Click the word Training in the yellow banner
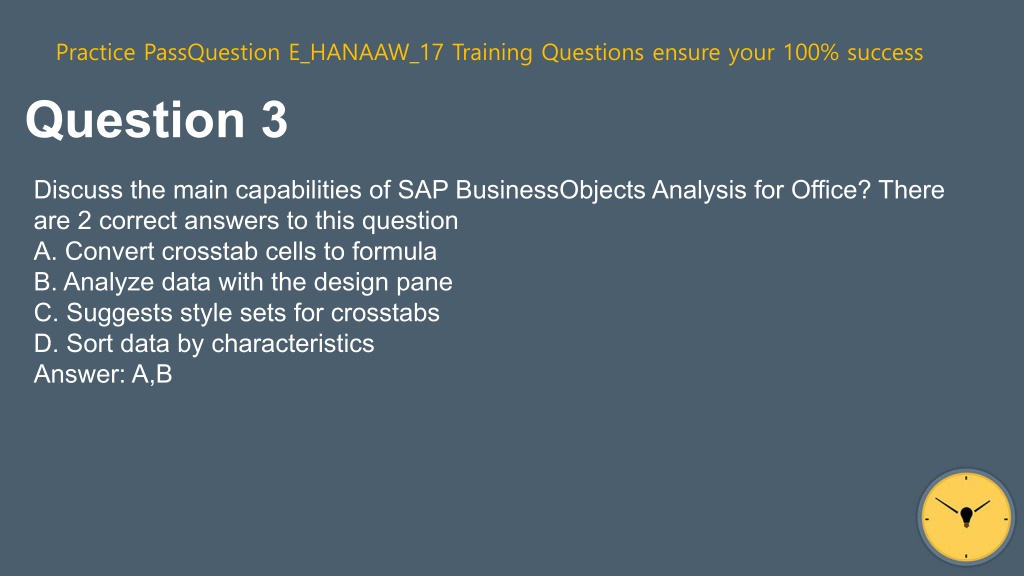The height and width of the screenshot is (576, 1024). 492,52
